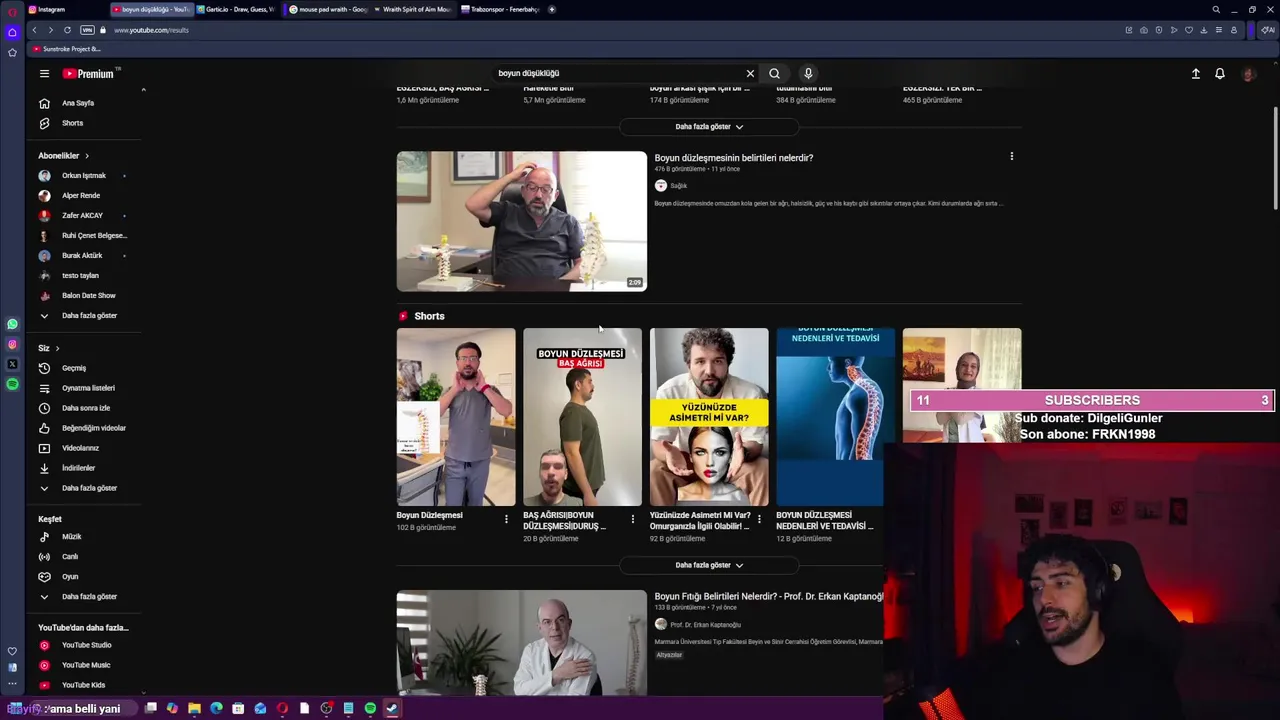Open the notifications bell
Image resolution: width=1280 pixels, height=720 pixels.
pyautogui.click(x=1220, y=74)
